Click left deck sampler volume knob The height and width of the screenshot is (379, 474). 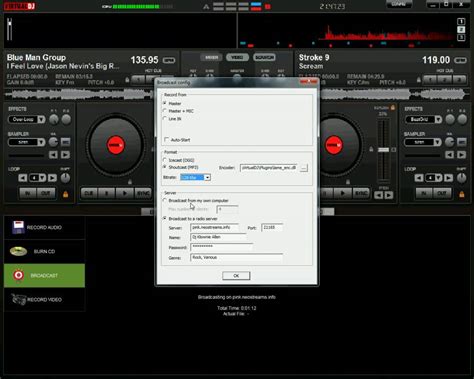(53, 142)
